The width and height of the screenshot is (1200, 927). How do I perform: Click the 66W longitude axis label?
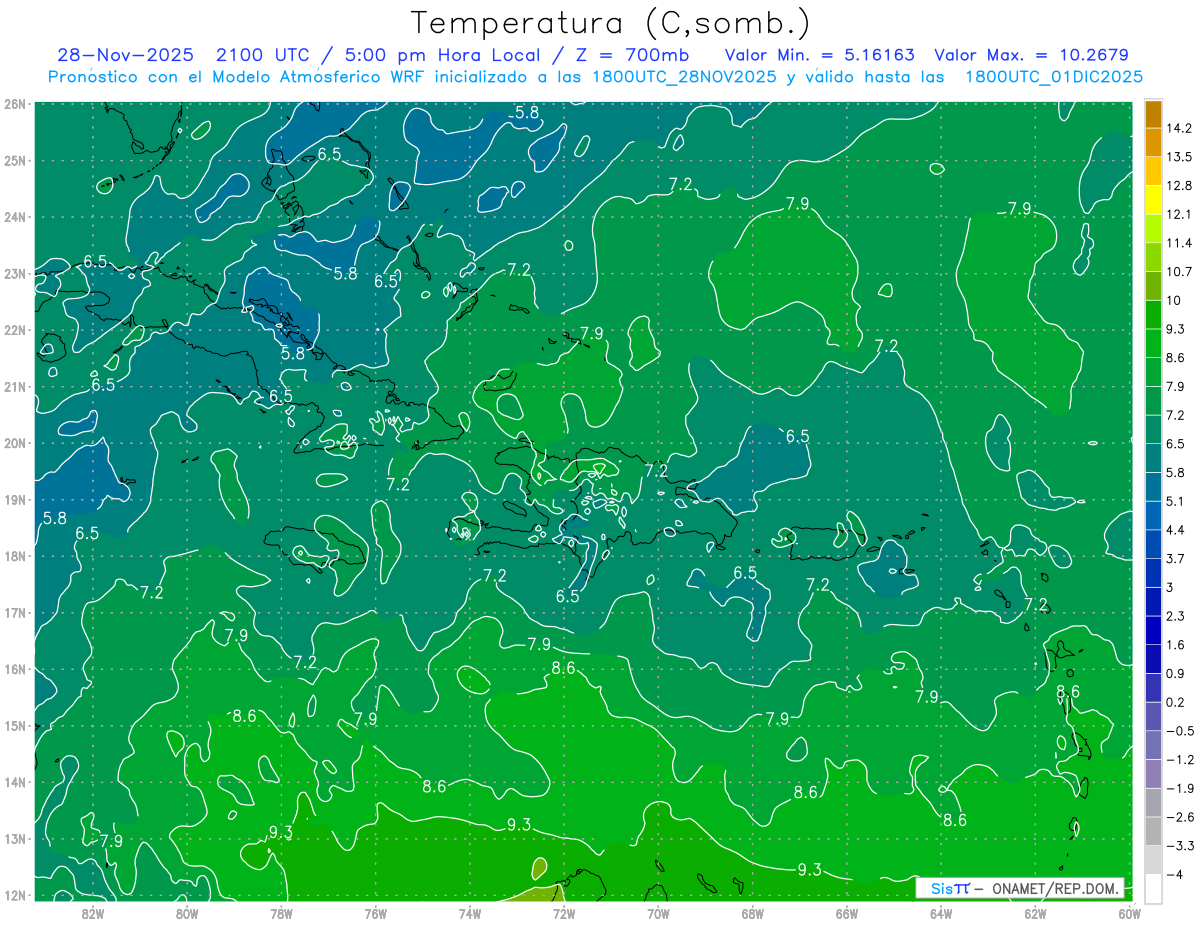pyautogui.click(x=847, y=914)
